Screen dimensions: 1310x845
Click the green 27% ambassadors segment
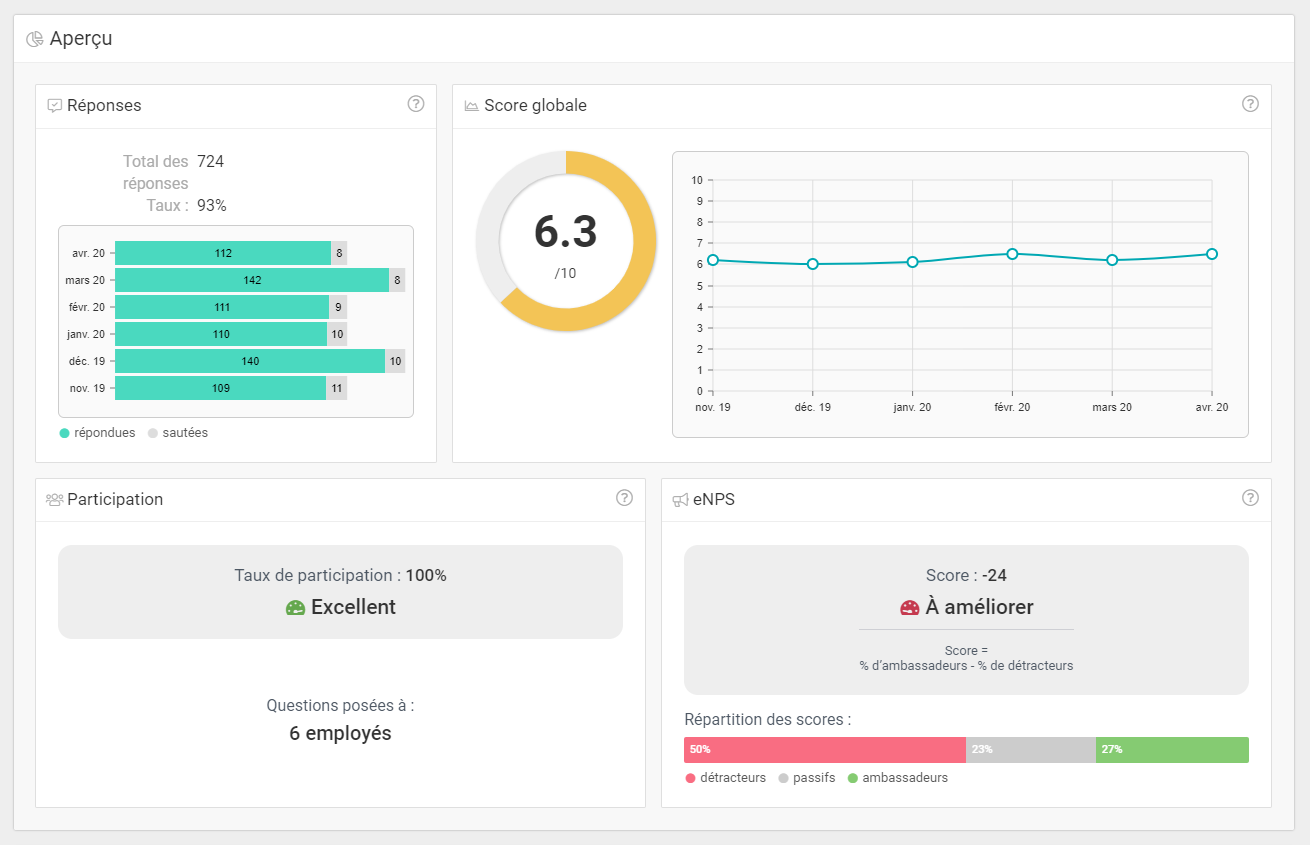1172,750
